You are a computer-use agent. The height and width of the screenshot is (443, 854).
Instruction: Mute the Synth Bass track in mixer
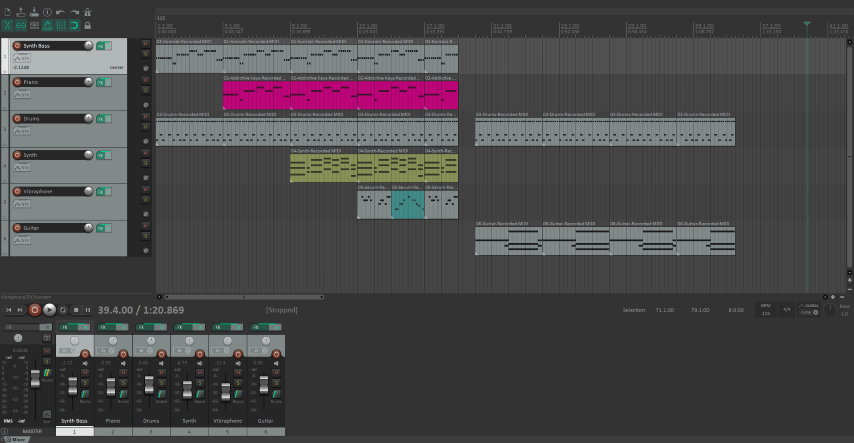tap(86, 374)
